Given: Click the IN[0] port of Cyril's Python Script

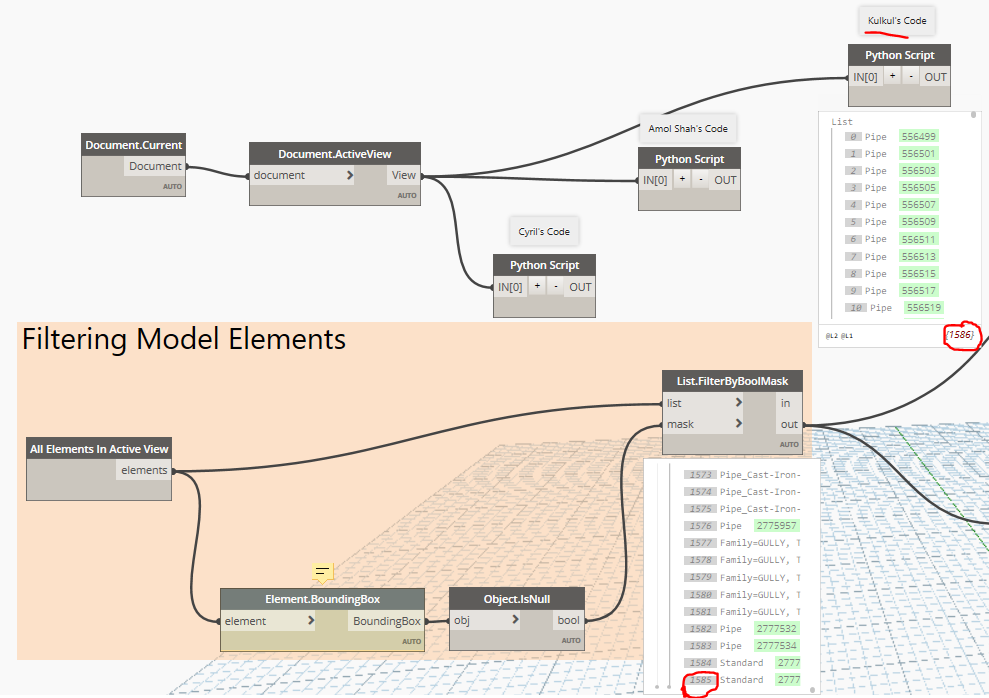Looking at the screenshot, I should click(x=510, y=287).
